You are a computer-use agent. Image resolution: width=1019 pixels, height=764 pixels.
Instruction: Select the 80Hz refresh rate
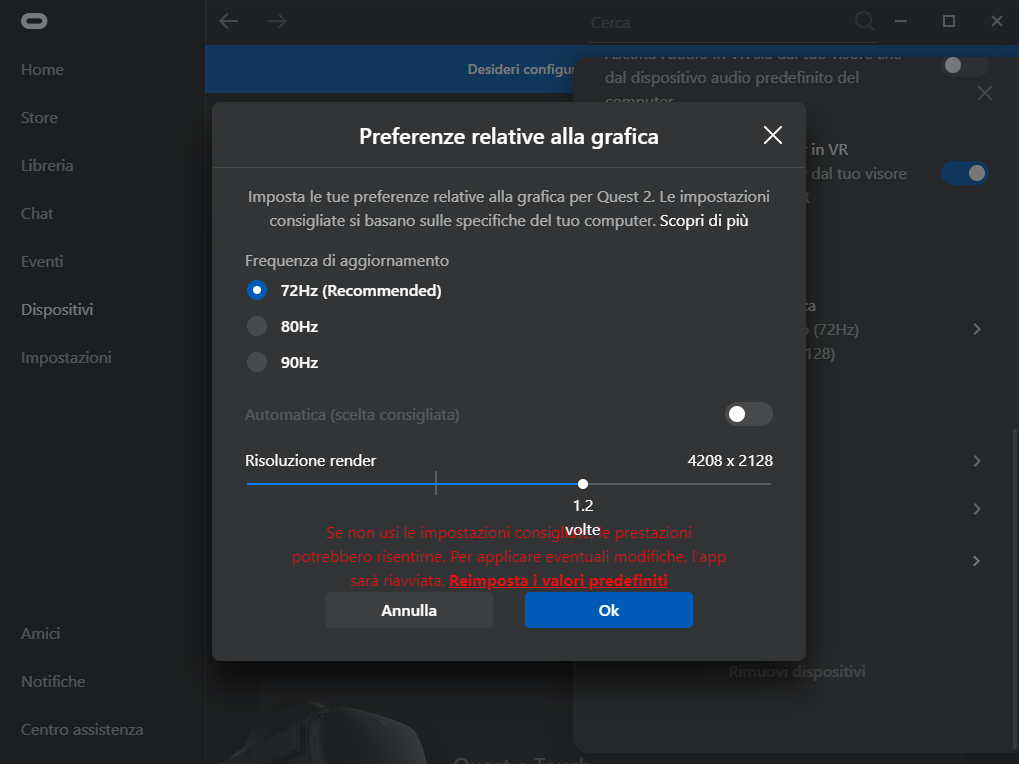click(x=257, y=327)
